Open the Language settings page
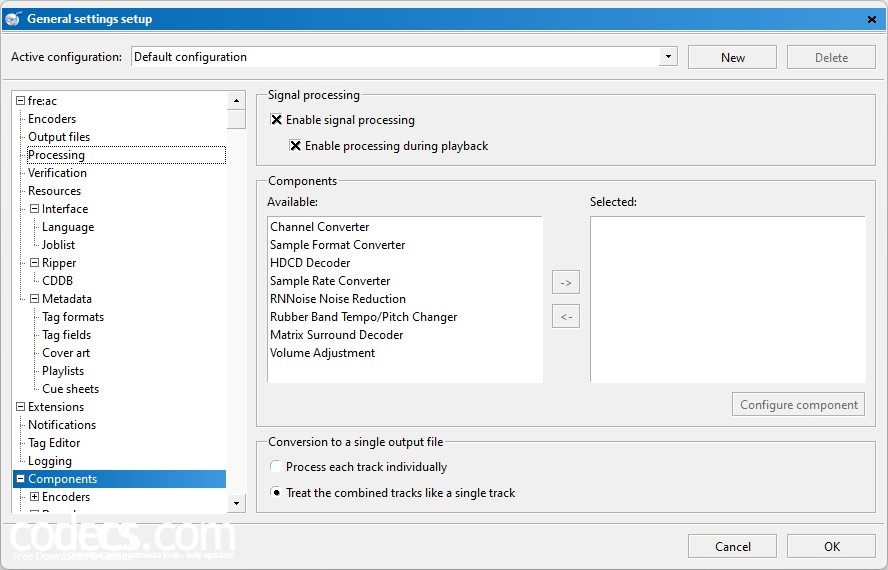 pos(68,227)
